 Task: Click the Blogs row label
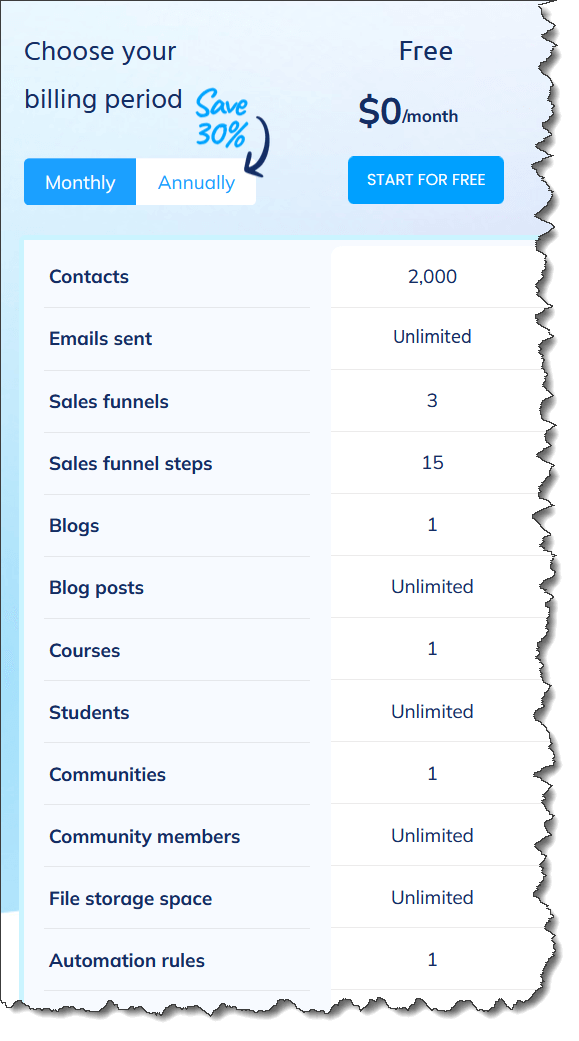pos(74,526)
